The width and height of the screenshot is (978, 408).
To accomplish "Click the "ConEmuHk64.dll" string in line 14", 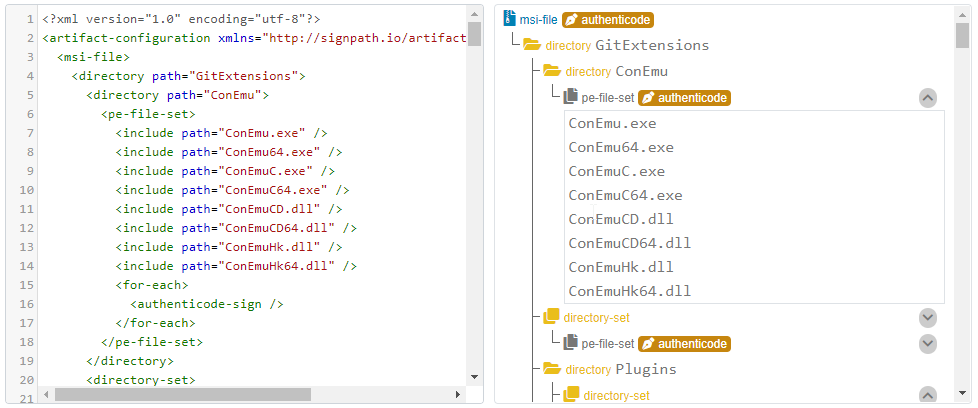I will (276, 266).
